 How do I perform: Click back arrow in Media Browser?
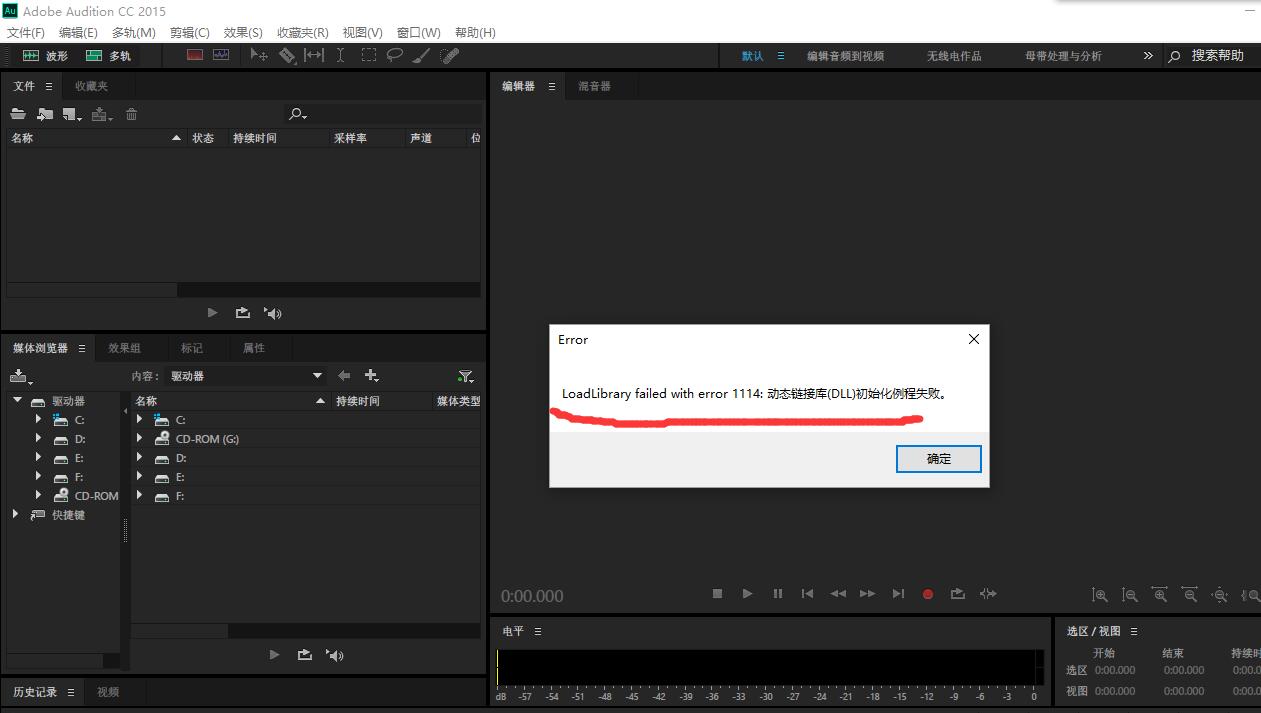tap(344, 376)
